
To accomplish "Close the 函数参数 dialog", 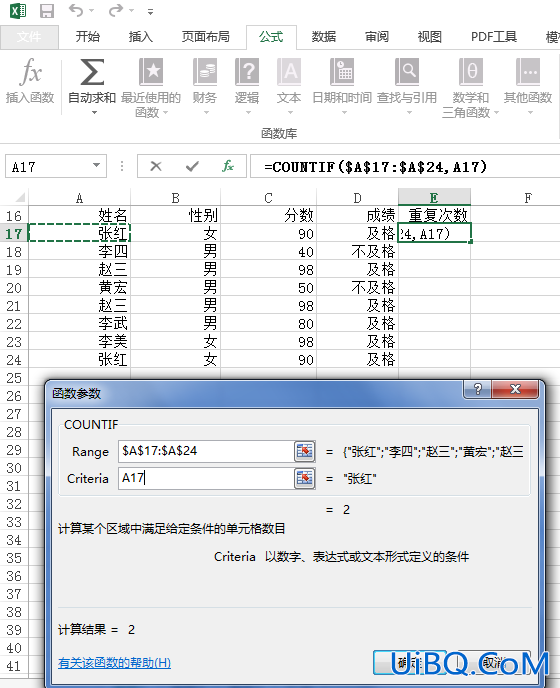I will pos(515,389).
